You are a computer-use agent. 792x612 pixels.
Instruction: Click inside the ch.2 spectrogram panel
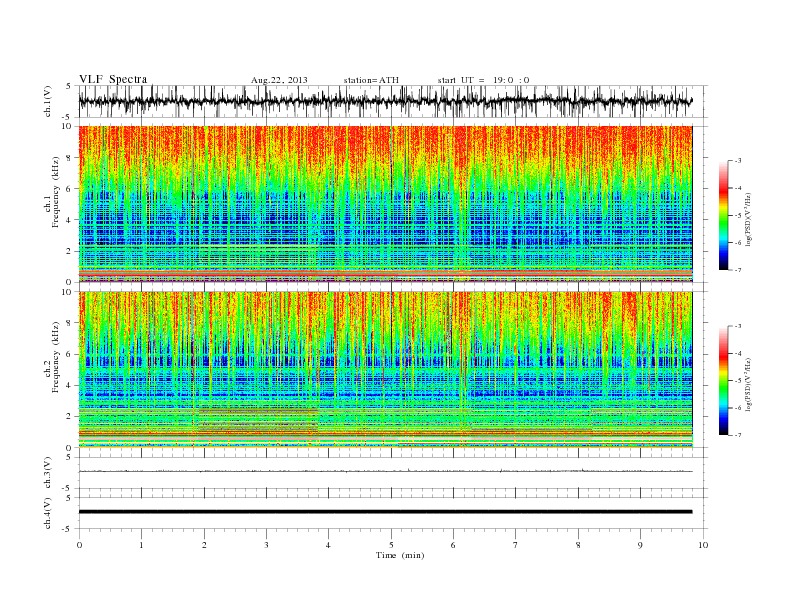[x=385, y=369]
